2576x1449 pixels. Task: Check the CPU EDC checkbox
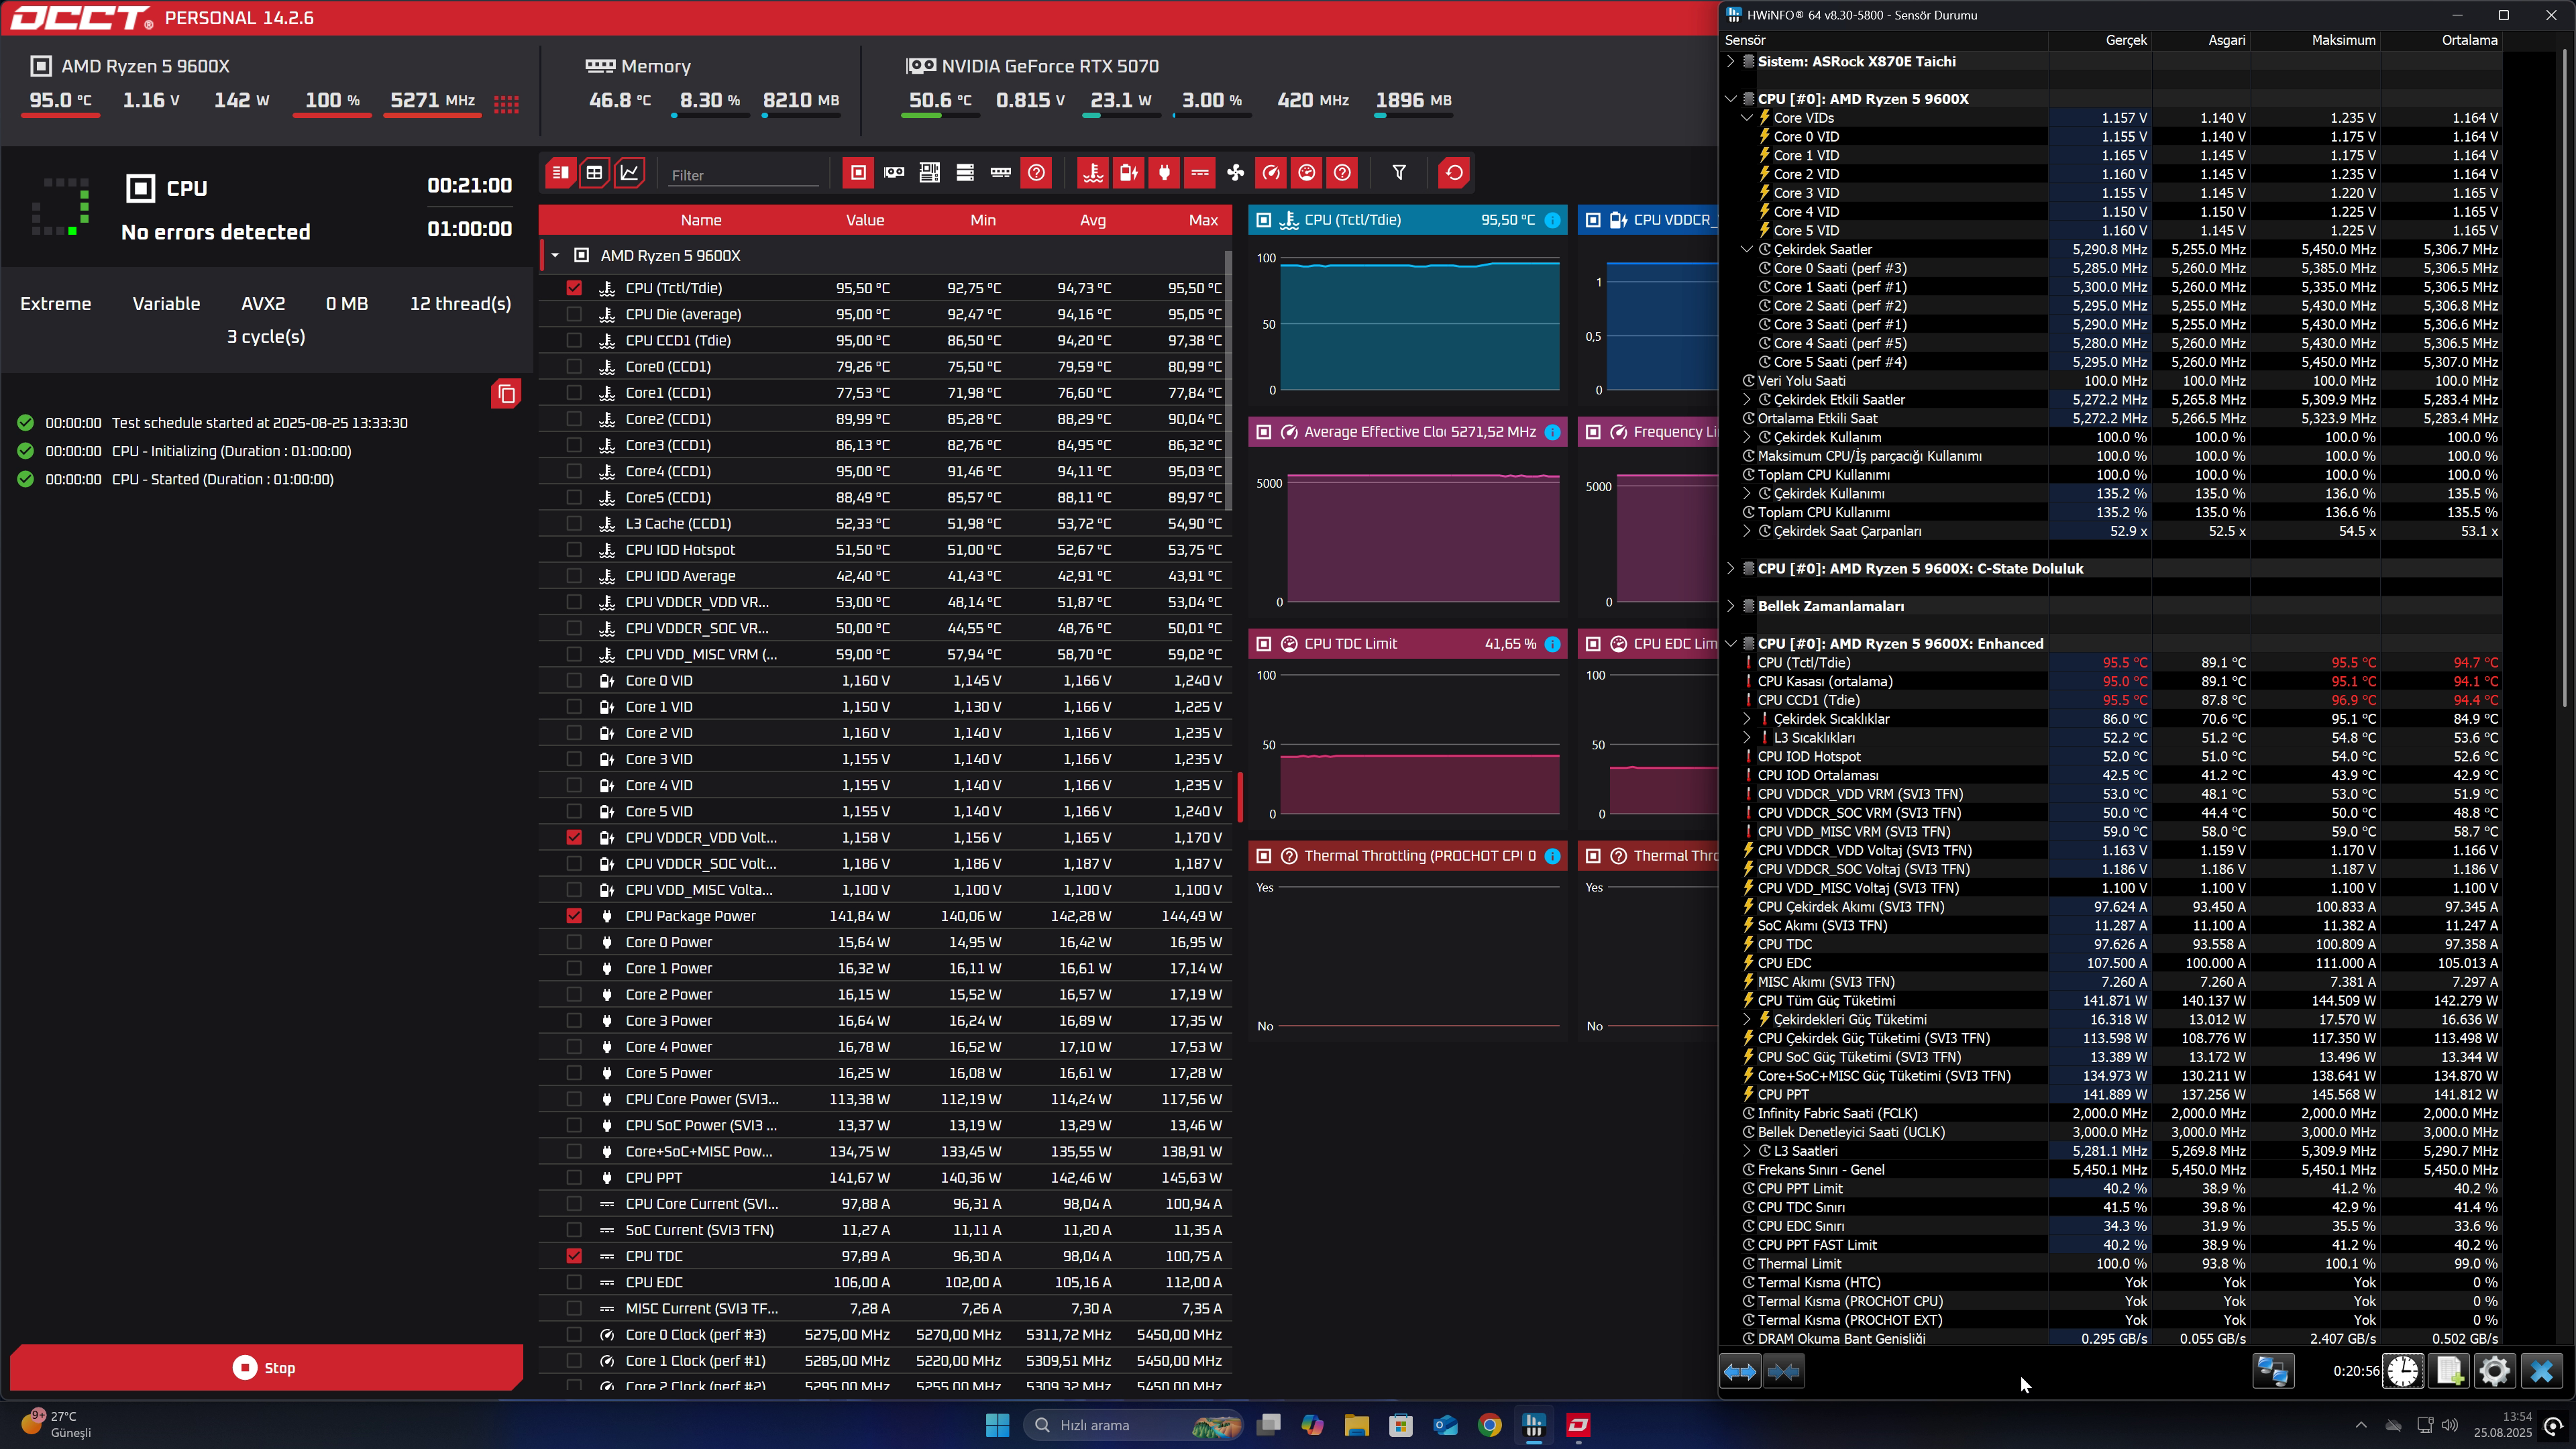(574, 1282)
